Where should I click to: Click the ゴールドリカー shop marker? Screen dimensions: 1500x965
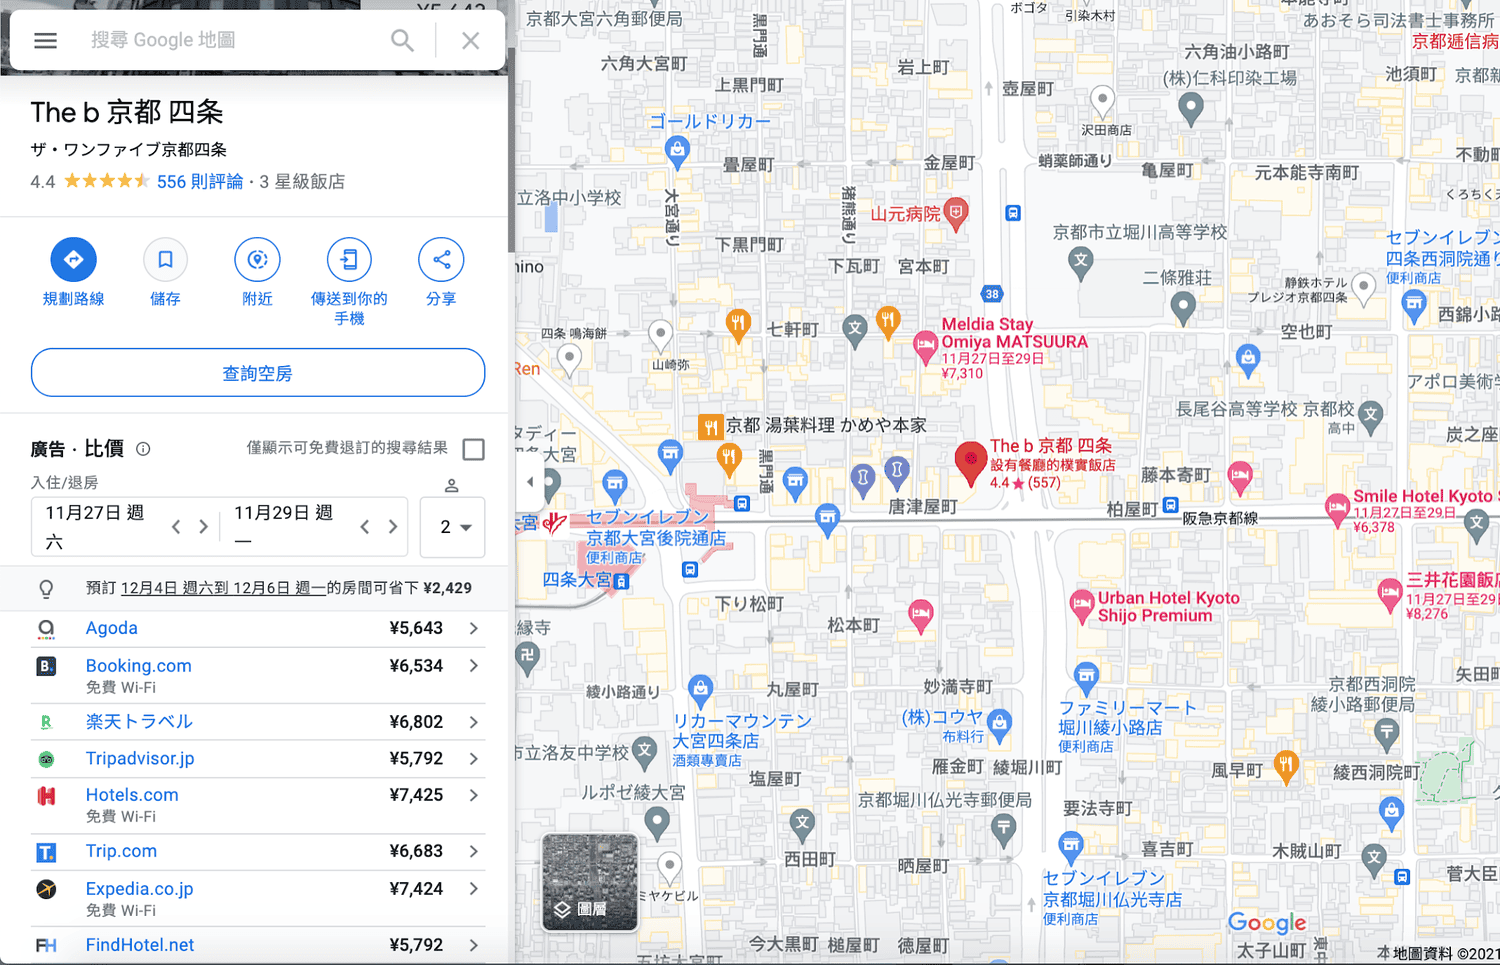point(677,153)
